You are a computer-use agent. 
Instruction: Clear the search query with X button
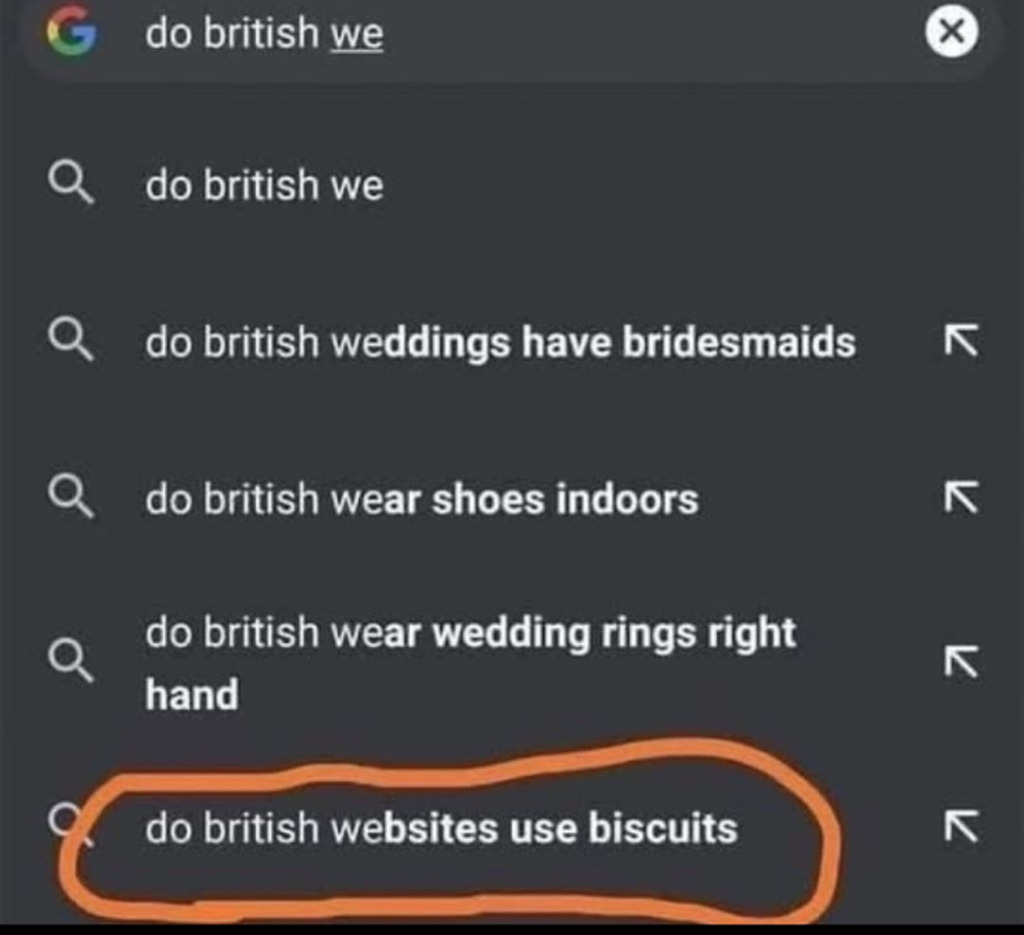(950, 33)
